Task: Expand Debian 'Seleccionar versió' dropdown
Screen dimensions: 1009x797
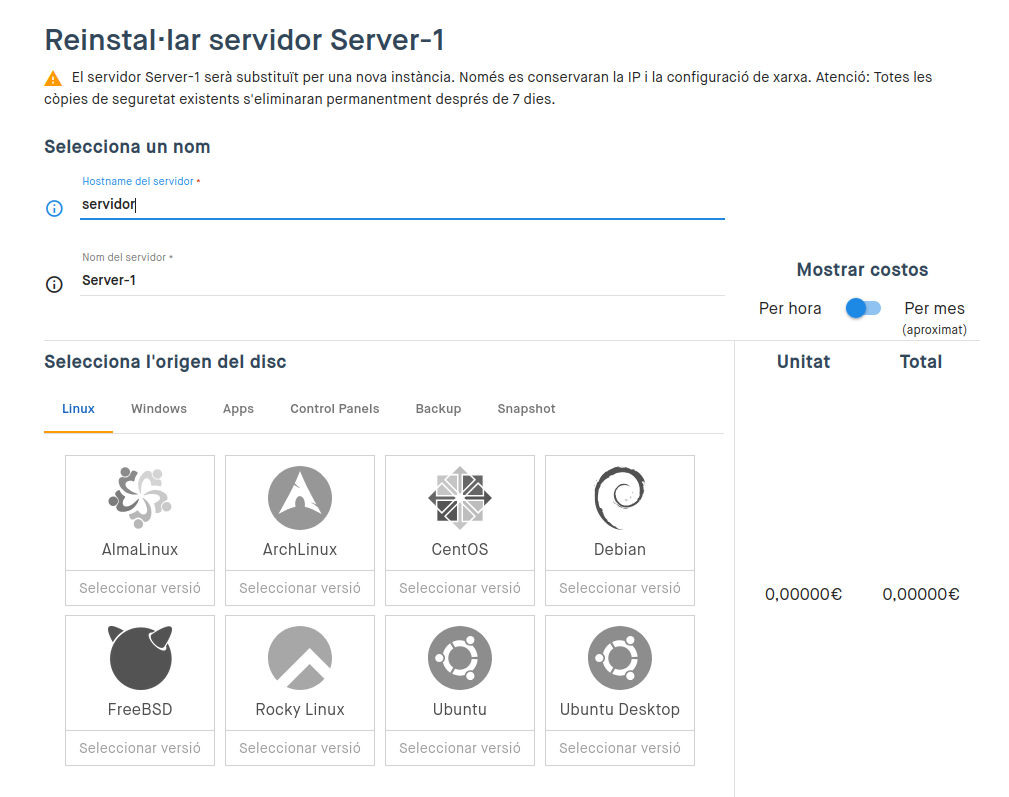Action: click(620, 588)
